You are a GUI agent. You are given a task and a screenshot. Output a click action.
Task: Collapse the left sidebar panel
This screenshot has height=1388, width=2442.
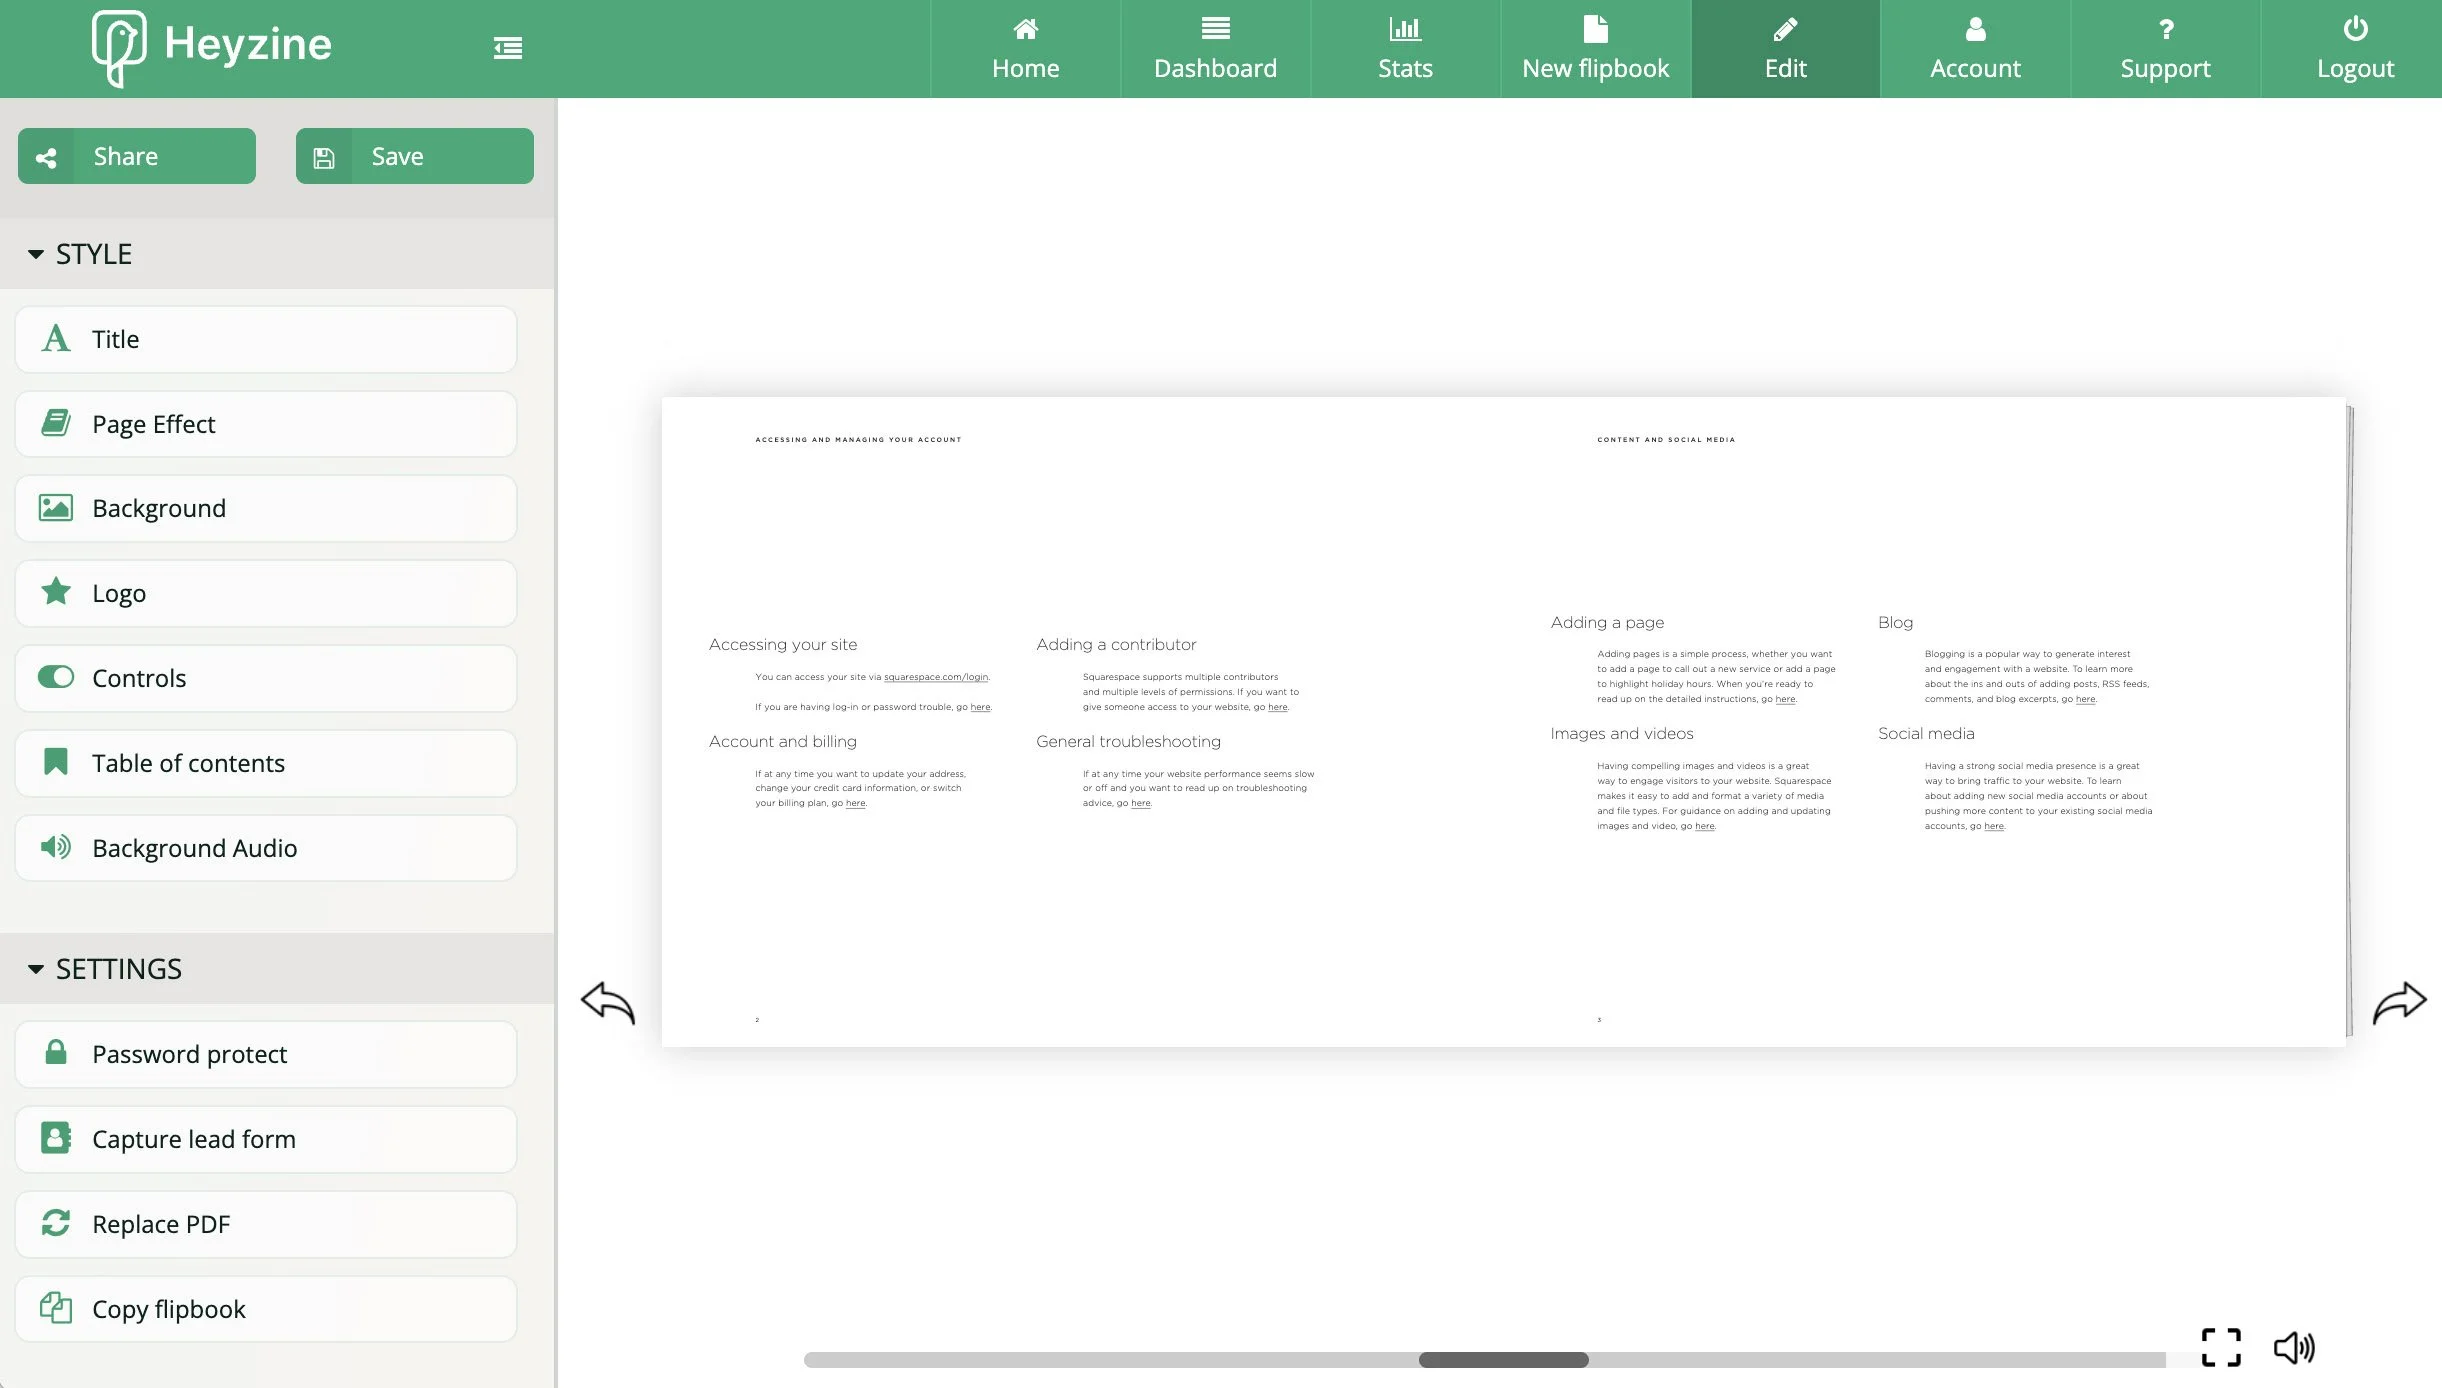point(507,47)
